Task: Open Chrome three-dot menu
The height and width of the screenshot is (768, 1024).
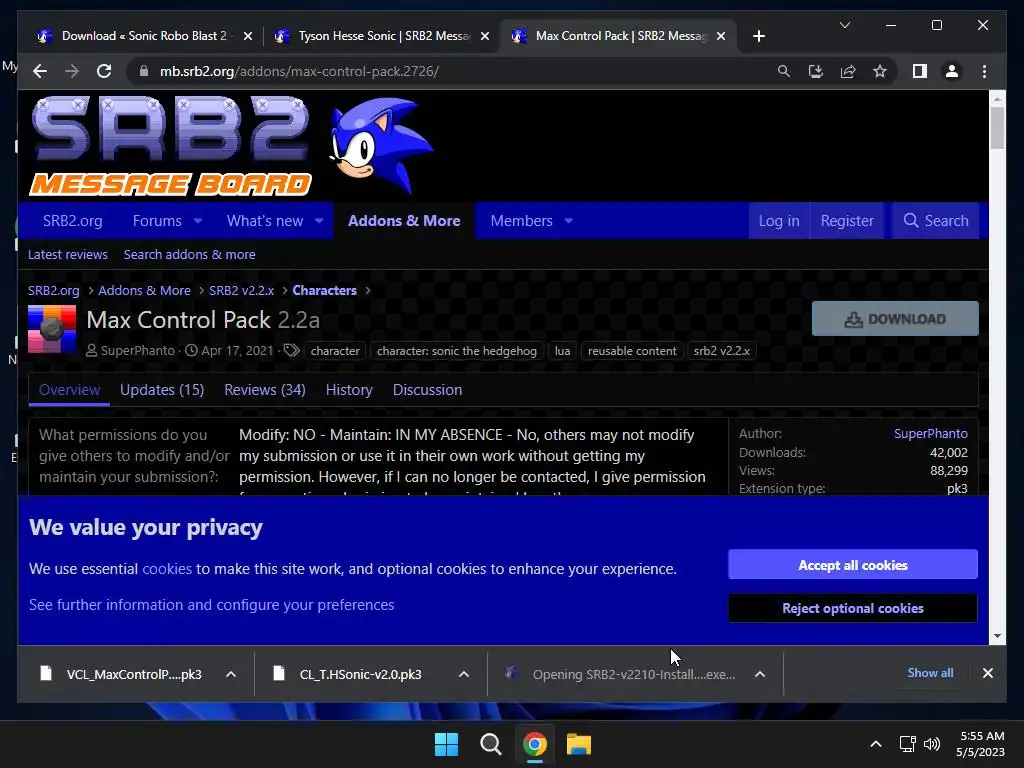Action: pos(984,71)
